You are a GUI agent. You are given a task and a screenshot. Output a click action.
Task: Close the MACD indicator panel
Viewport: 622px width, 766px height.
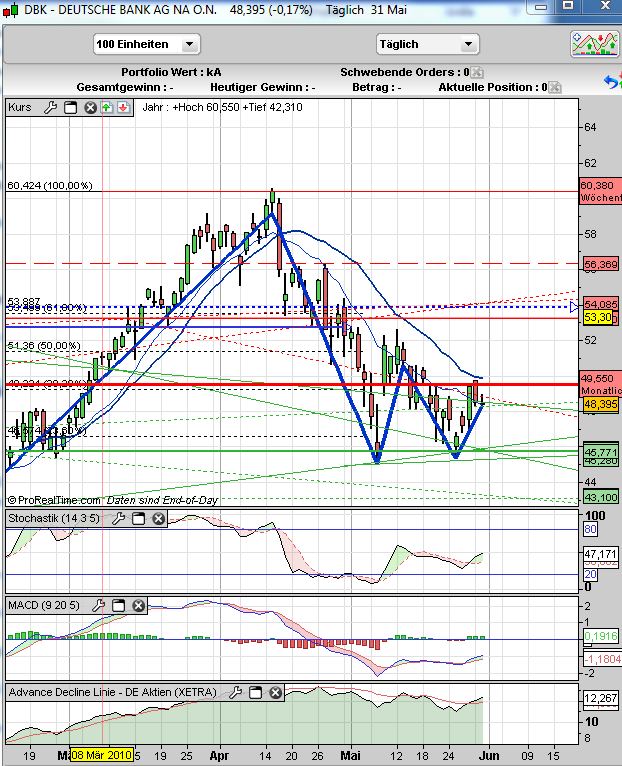click(139, 606)
